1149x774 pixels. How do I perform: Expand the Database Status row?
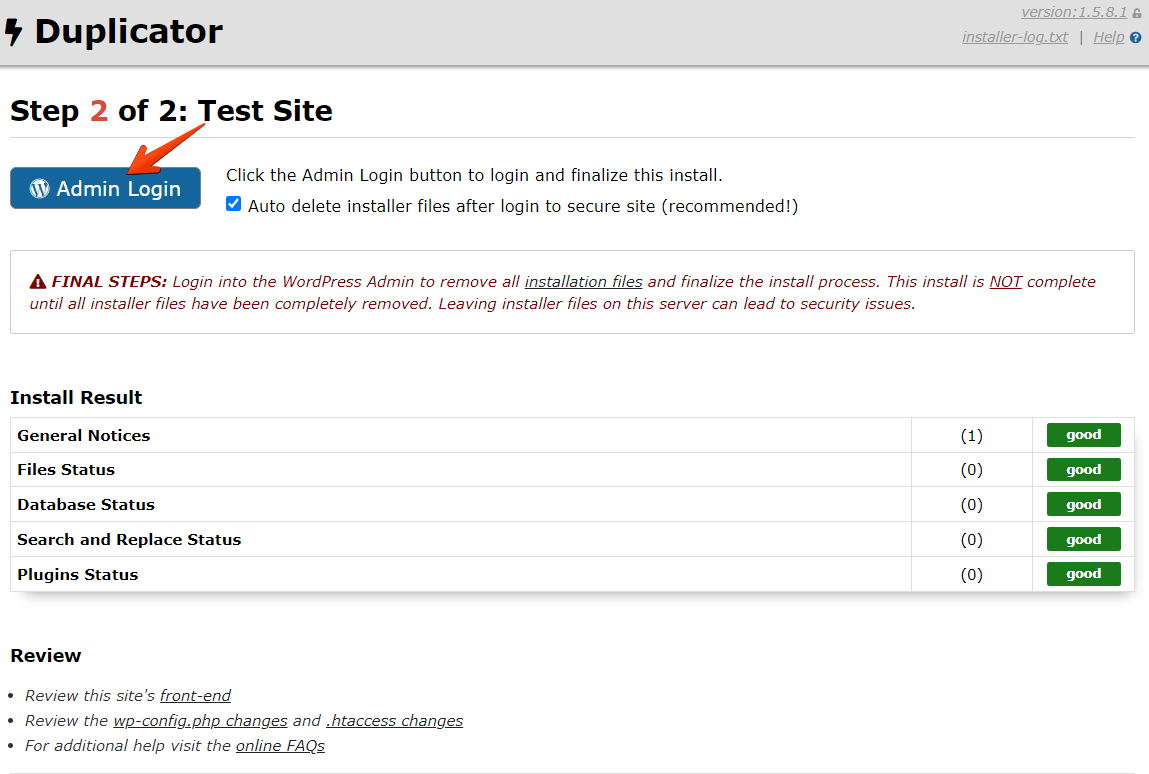coord(86,504)
